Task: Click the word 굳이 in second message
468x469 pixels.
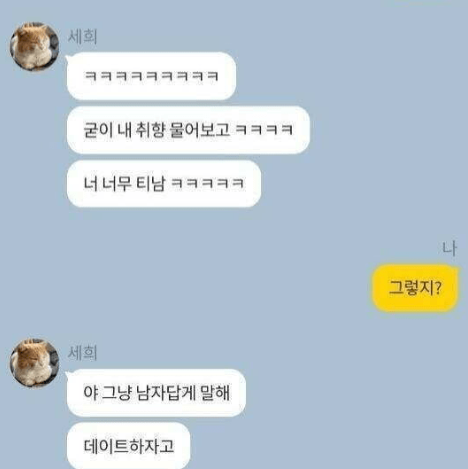Action: (x=98, y=130)
